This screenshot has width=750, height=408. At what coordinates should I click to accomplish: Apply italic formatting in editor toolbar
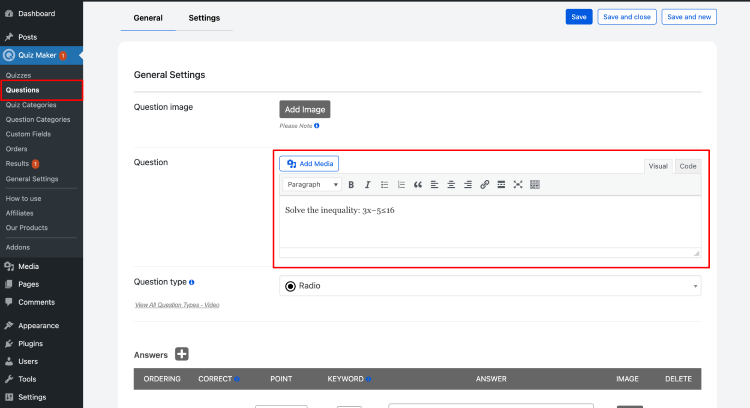point(367,185)
